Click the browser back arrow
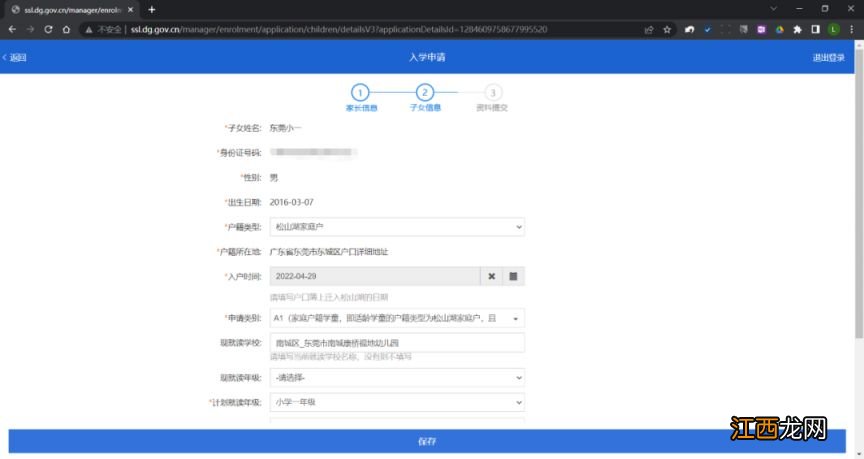 (x=12, y=29)
